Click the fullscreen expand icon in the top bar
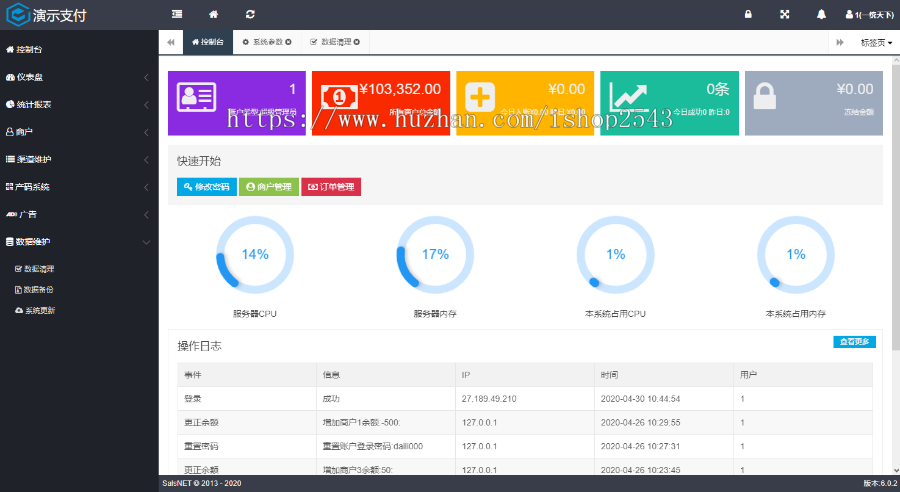 [x=785, y=14]
